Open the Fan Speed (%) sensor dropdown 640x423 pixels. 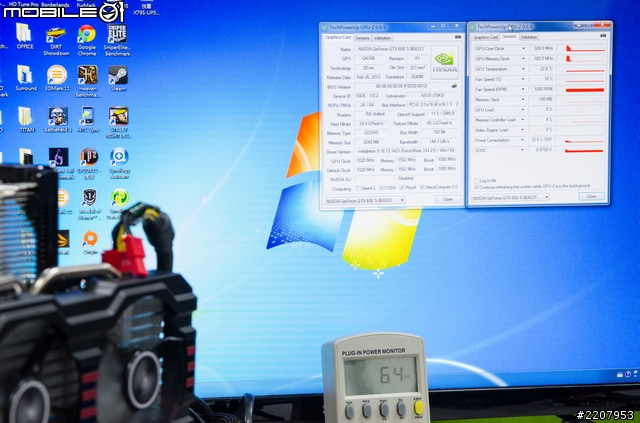coord(523,79)
